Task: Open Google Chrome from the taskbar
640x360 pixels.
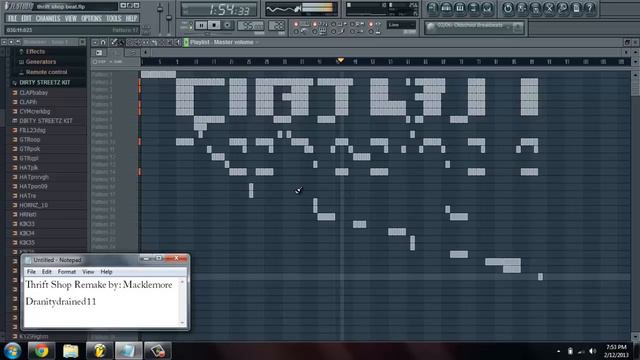Action: pyautogui.click(x=41, y=351)
